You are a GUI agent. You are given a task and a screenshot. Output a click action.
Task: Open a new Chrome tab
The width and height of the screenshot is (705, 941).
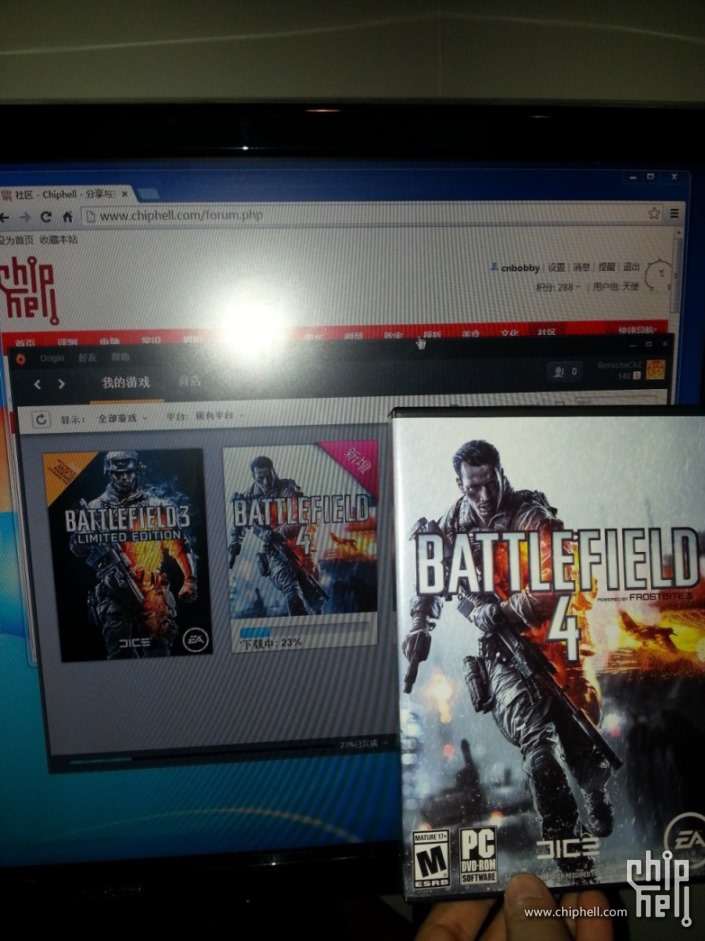pos(149,194)
